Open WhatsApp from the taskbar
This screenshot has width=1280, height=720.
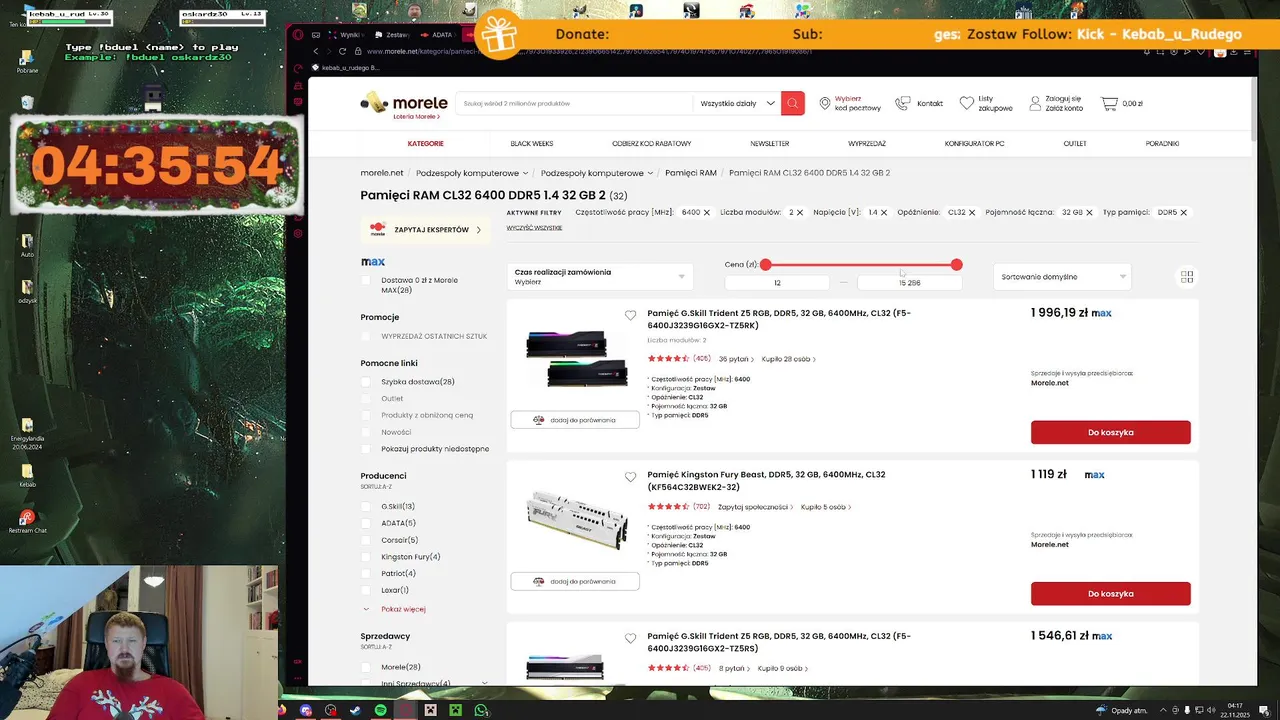click(x=481, y=710)
